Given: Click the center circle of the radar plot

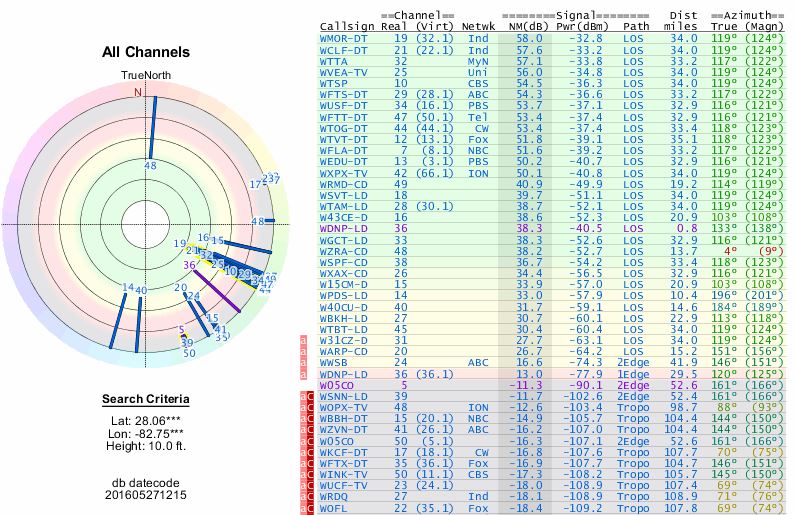Looking at the screenshot, I should (x=139, y=224).
